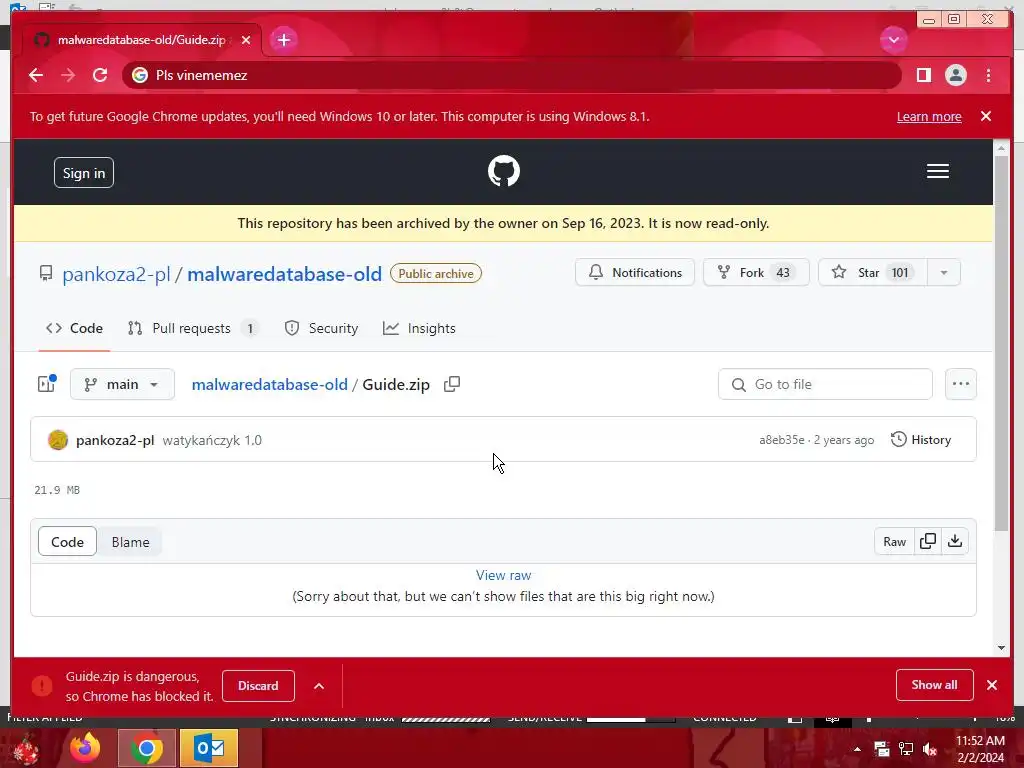1024x768 pixels.
Task: Open the Security tab
Action: (x=321, y=328)
